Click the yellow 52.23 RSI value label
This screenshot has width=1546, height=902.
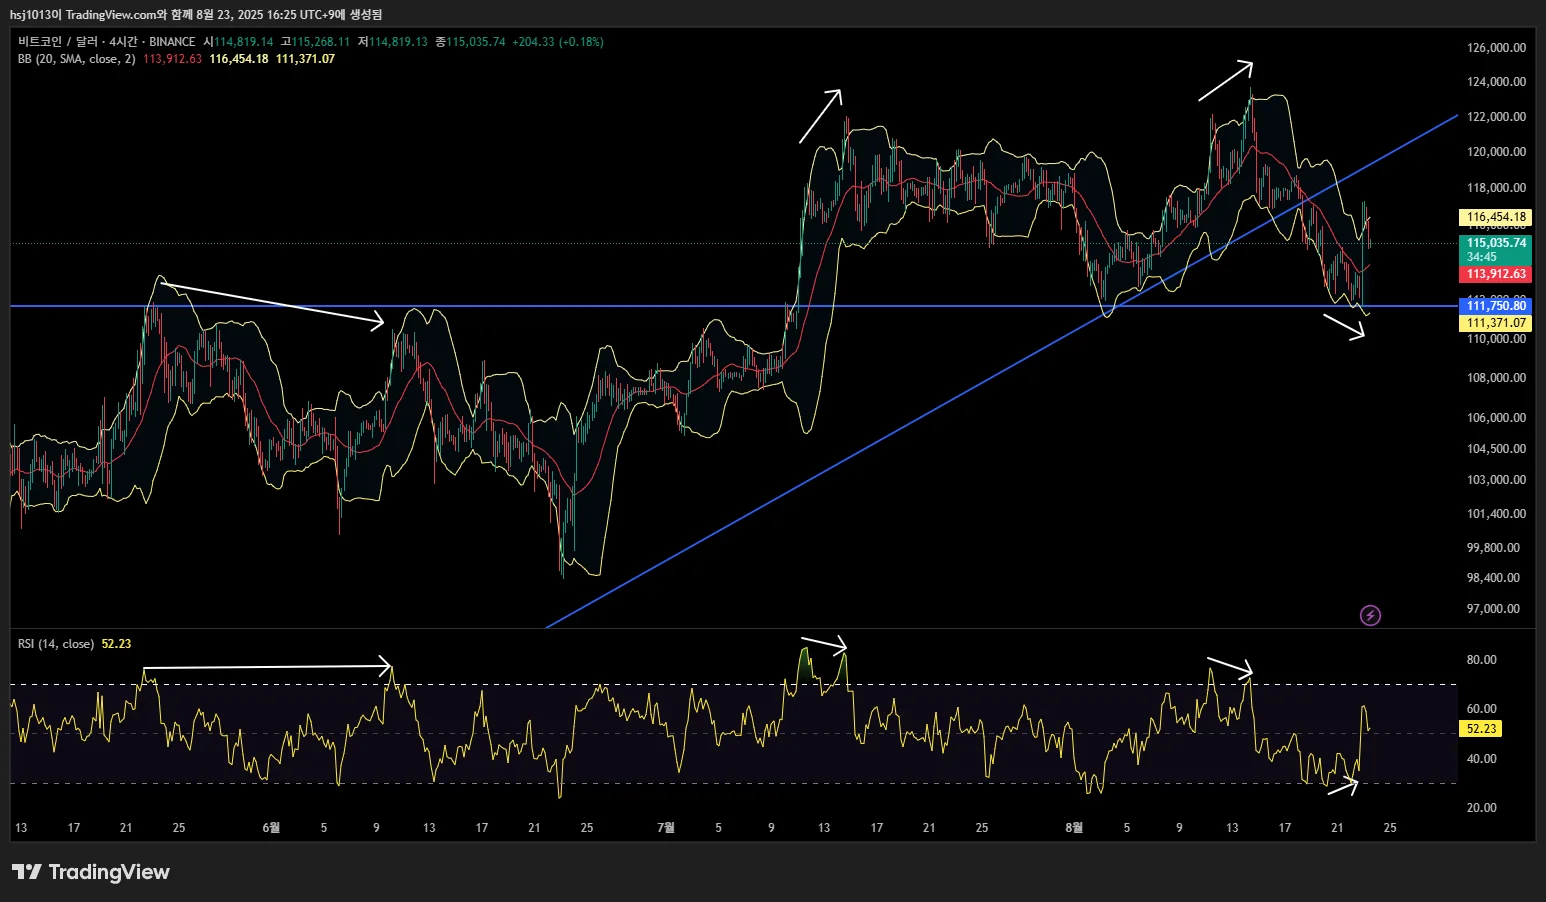point(1480,729)
